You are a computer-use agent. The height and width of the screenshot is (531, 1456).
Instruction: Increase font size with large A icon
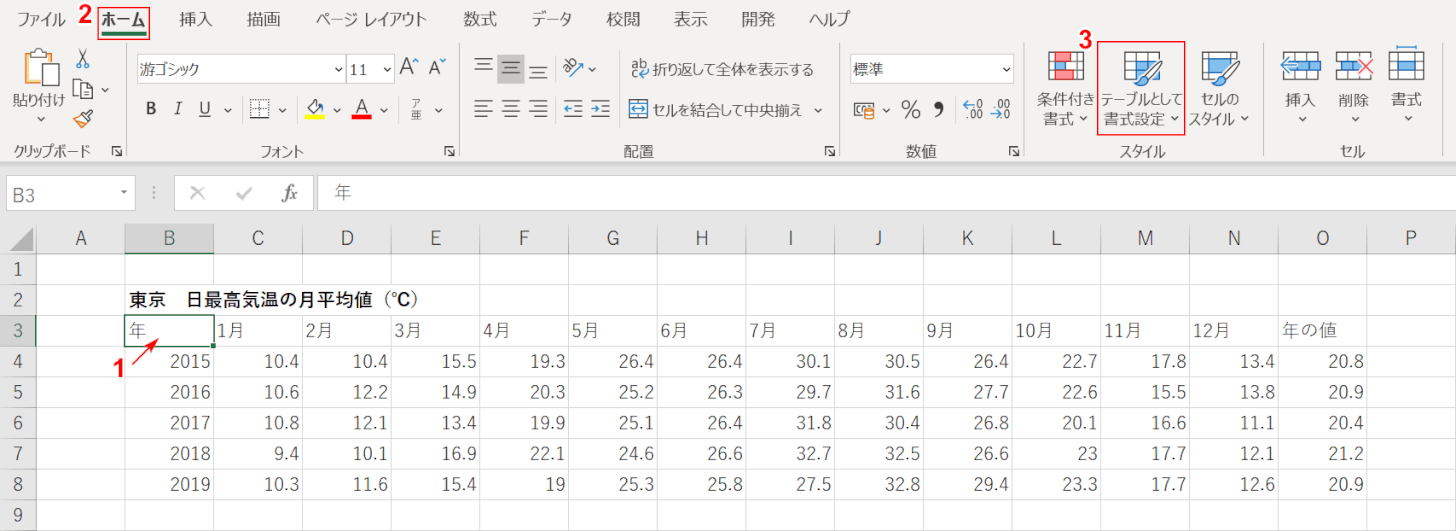pos(409,68)
